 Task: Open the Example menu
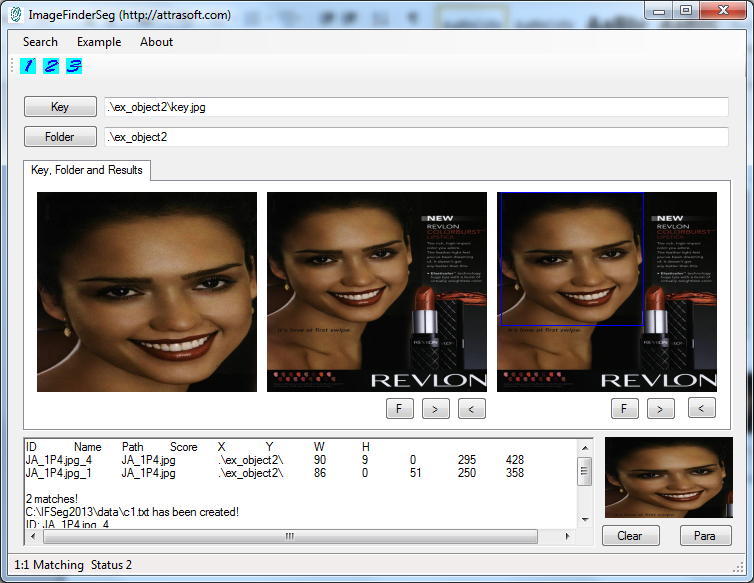point(99,42)
